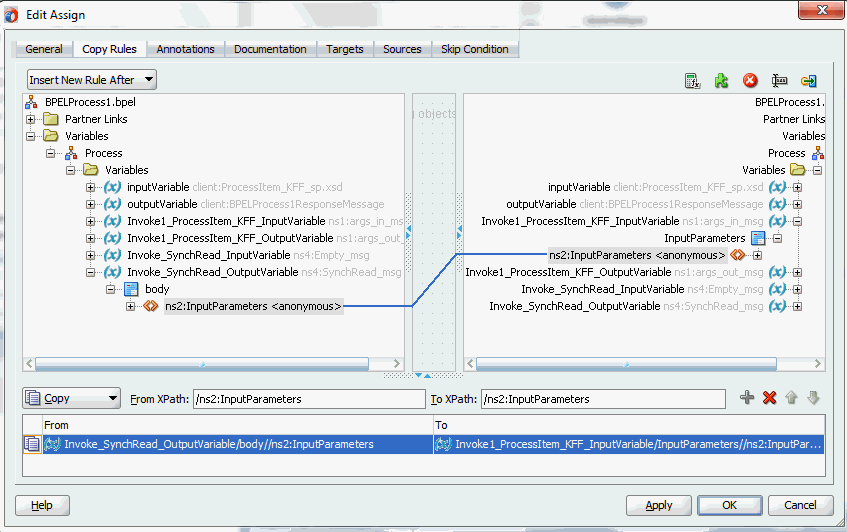Click the right ns2:InputParameters element icon
Image resolution: width=847 pixels, height=532 pixels.
pyautogui.click(x=737, y=255)
